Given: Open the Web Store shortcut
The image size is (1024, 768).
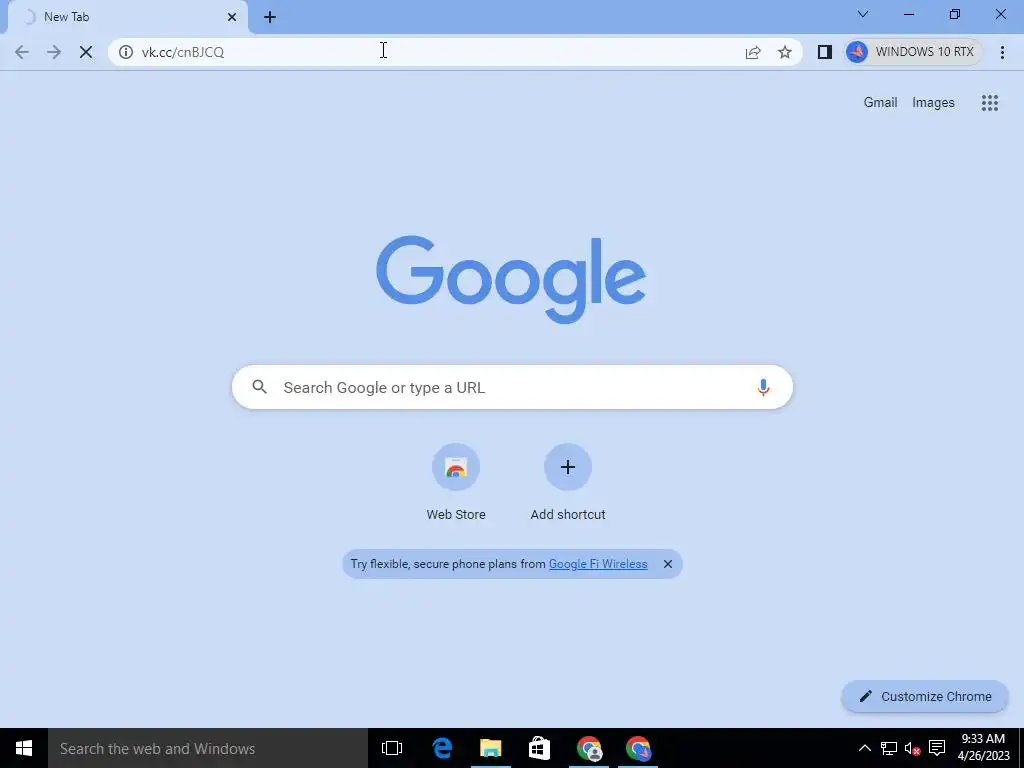Looking at the screenshot, I should [456, 483].
